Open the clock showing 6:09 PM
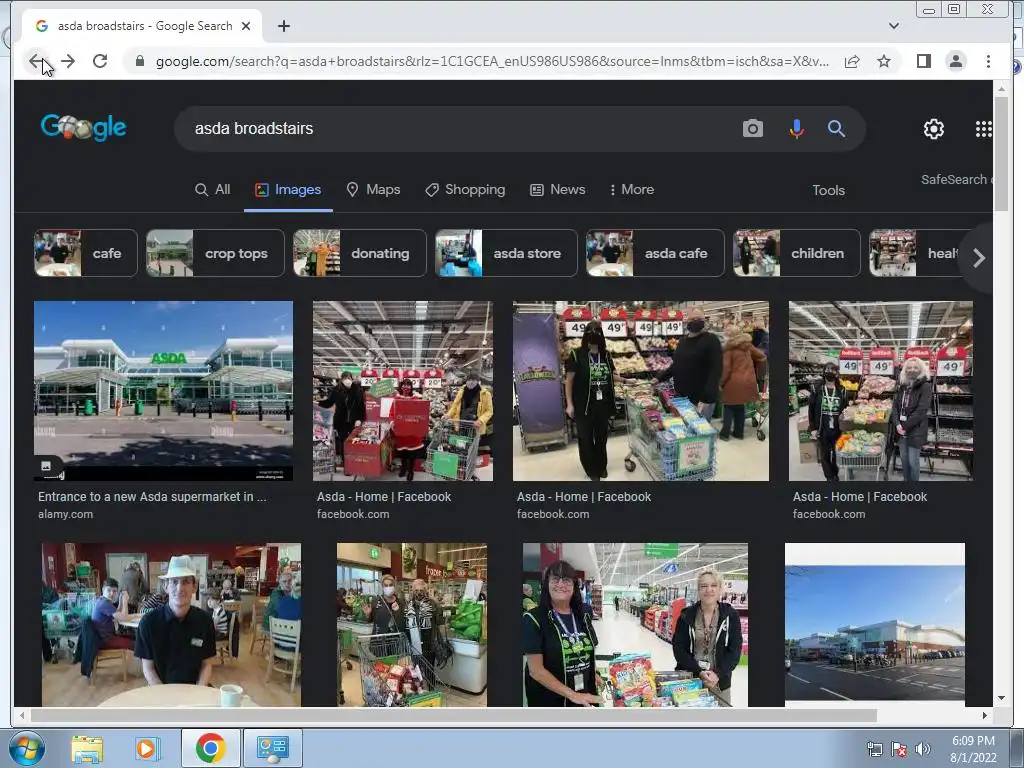The height and width of the screenshot is (768, 1024). (973, 749)
